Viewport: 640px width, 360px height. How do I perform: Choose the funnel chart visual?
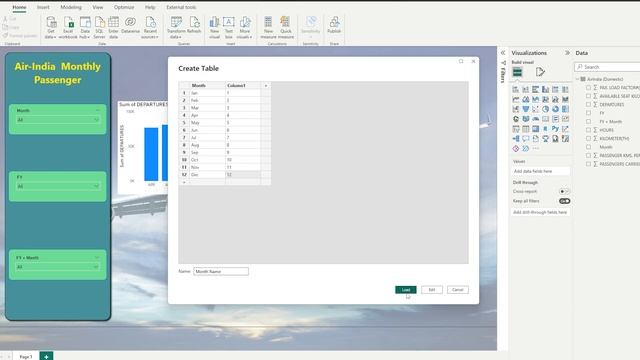coord(526,109)
